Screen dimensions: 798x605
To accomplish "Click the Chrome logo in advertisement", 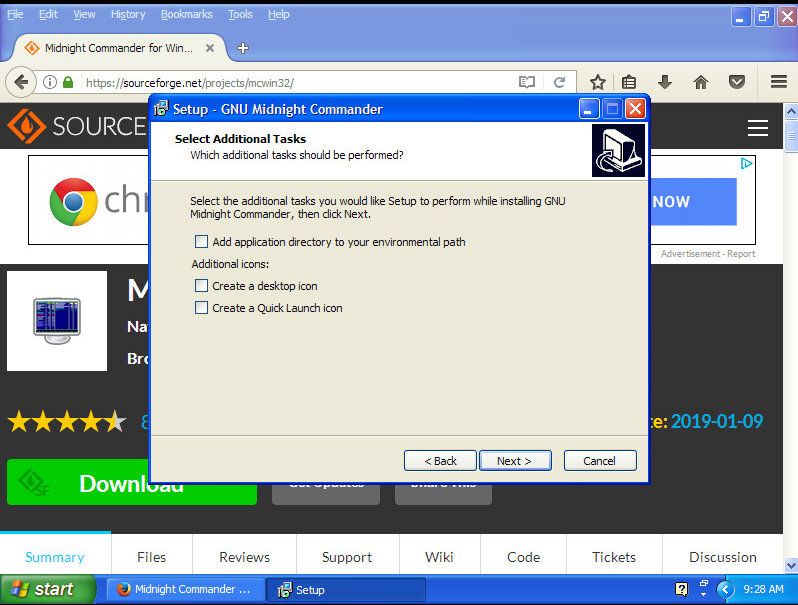I will [x=73, y=201].
